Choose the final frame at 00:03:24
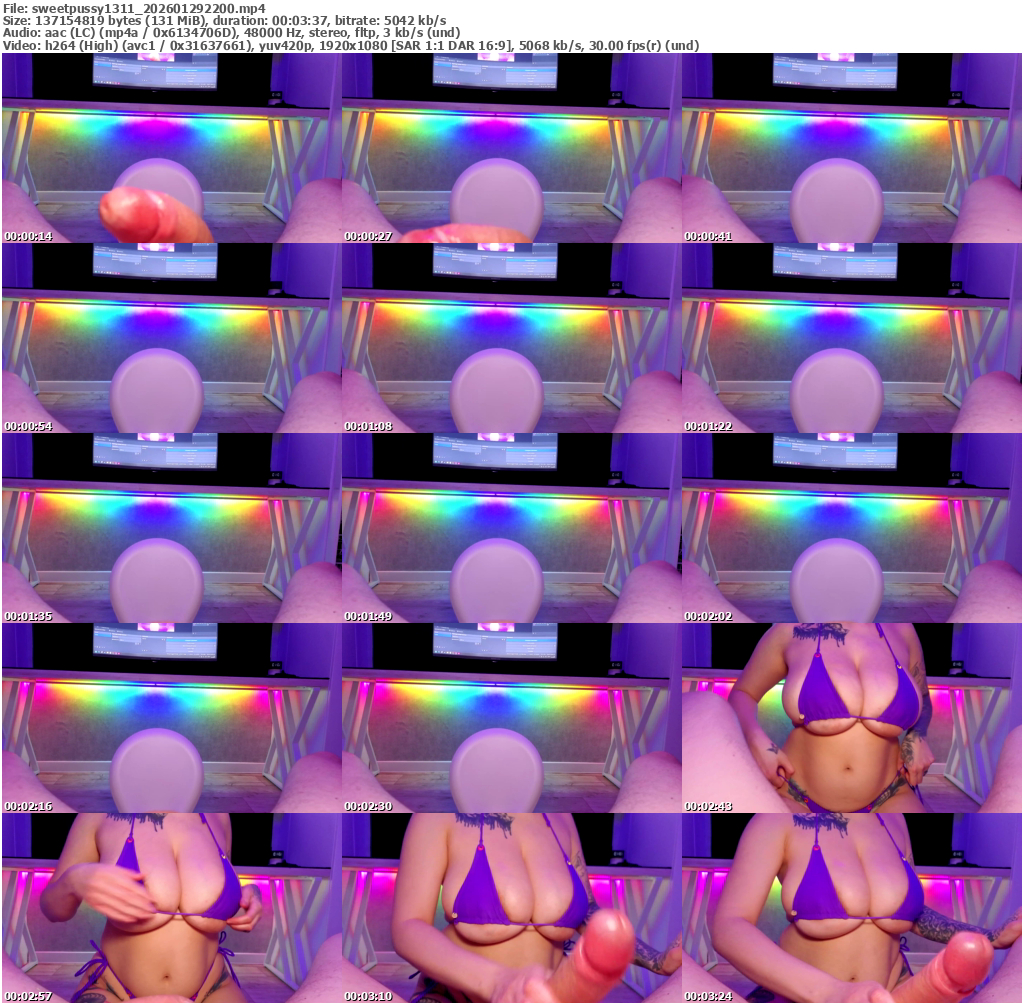1024x1003 pixels. click(x=852, y=908)
